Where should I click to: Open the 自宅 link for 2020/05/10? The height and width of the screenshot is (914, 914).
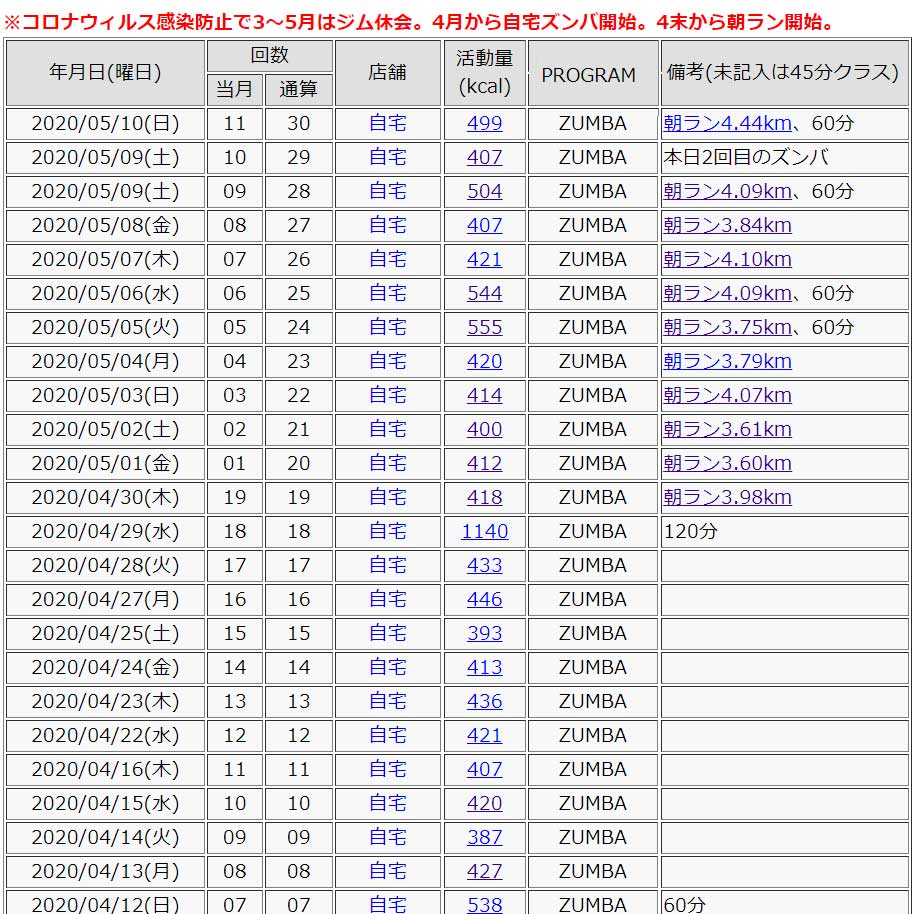(x=388, y=124)
